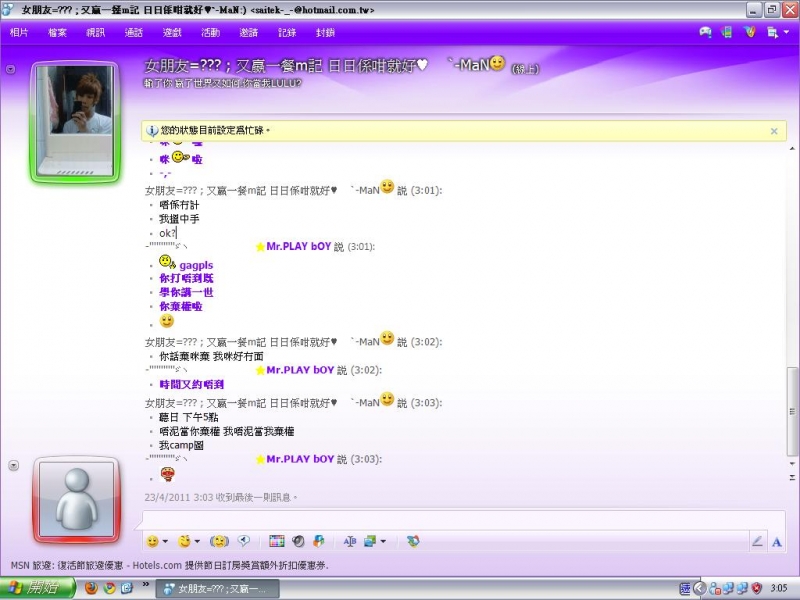
Task: Collapse my own display picture panel
Action: coord(14,465)
